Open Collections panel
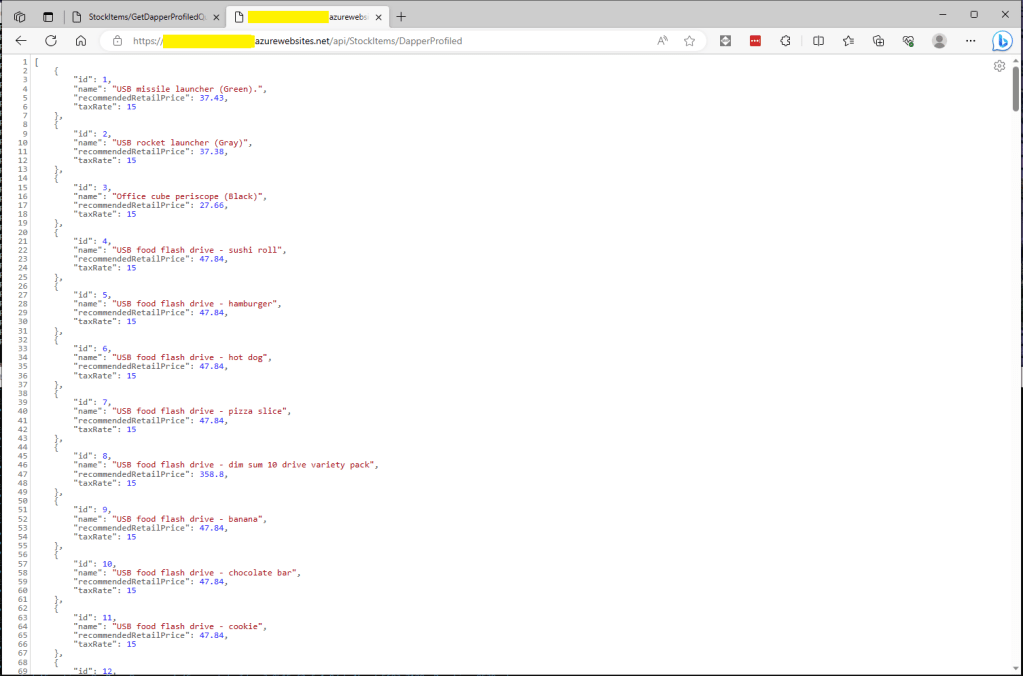The height and width of the screenshot is (676, 1023). click(878, 41)
